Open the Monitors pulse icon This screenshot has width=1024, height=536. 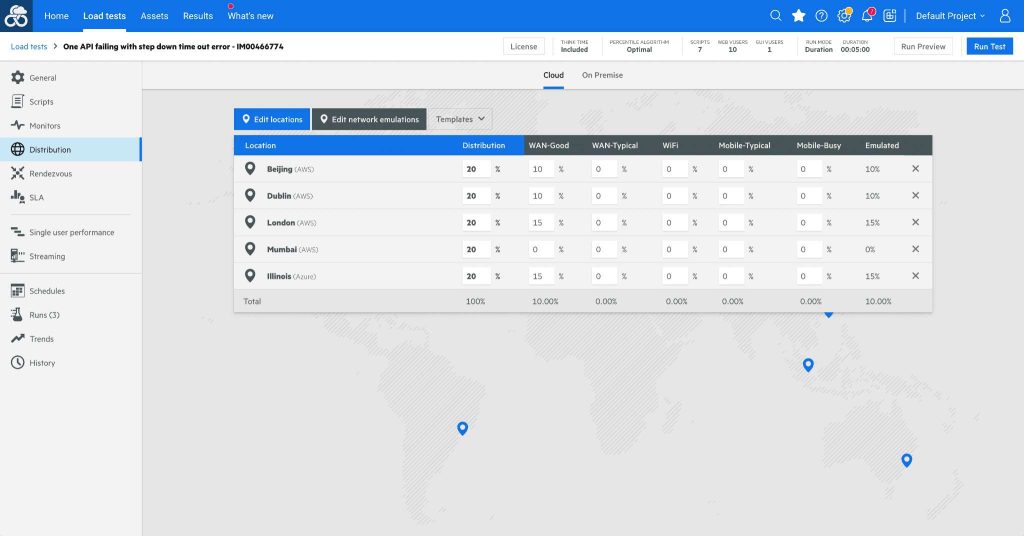pyautogui.click(x=18, y=125)
